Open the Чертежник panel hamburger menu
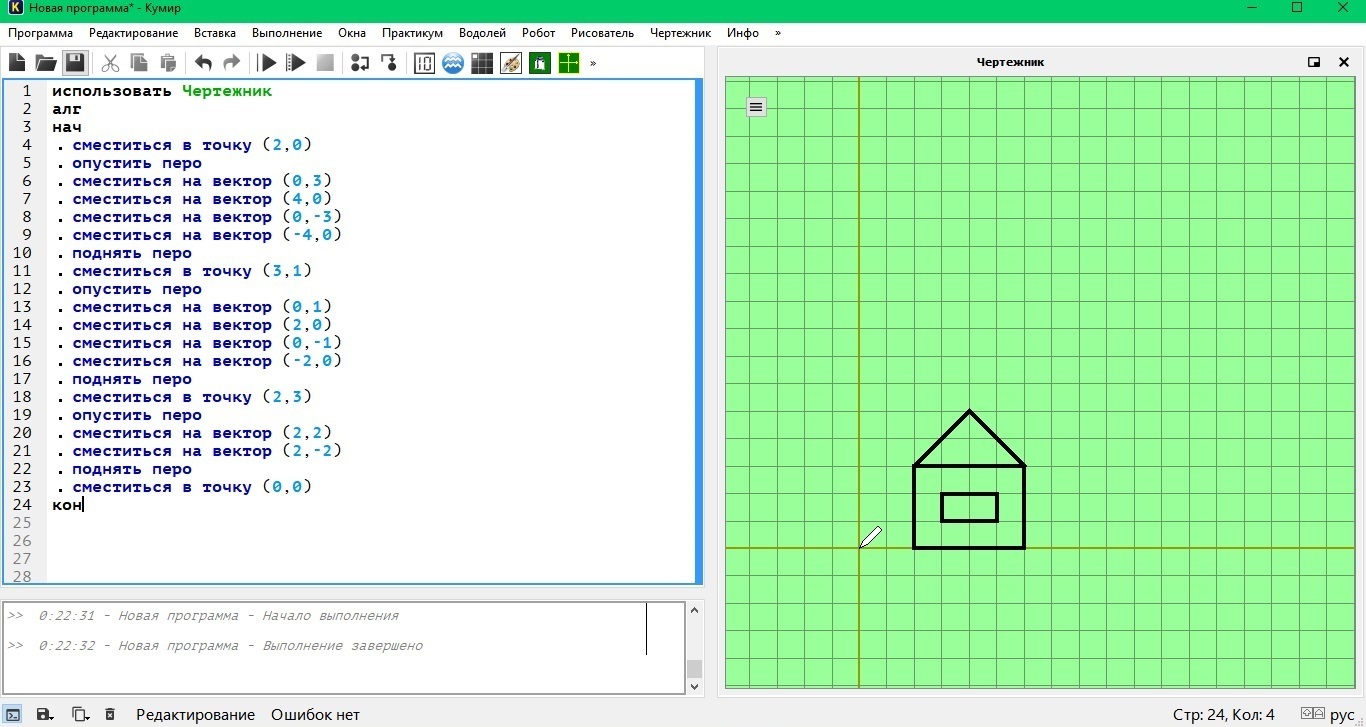 pos(756,107)
